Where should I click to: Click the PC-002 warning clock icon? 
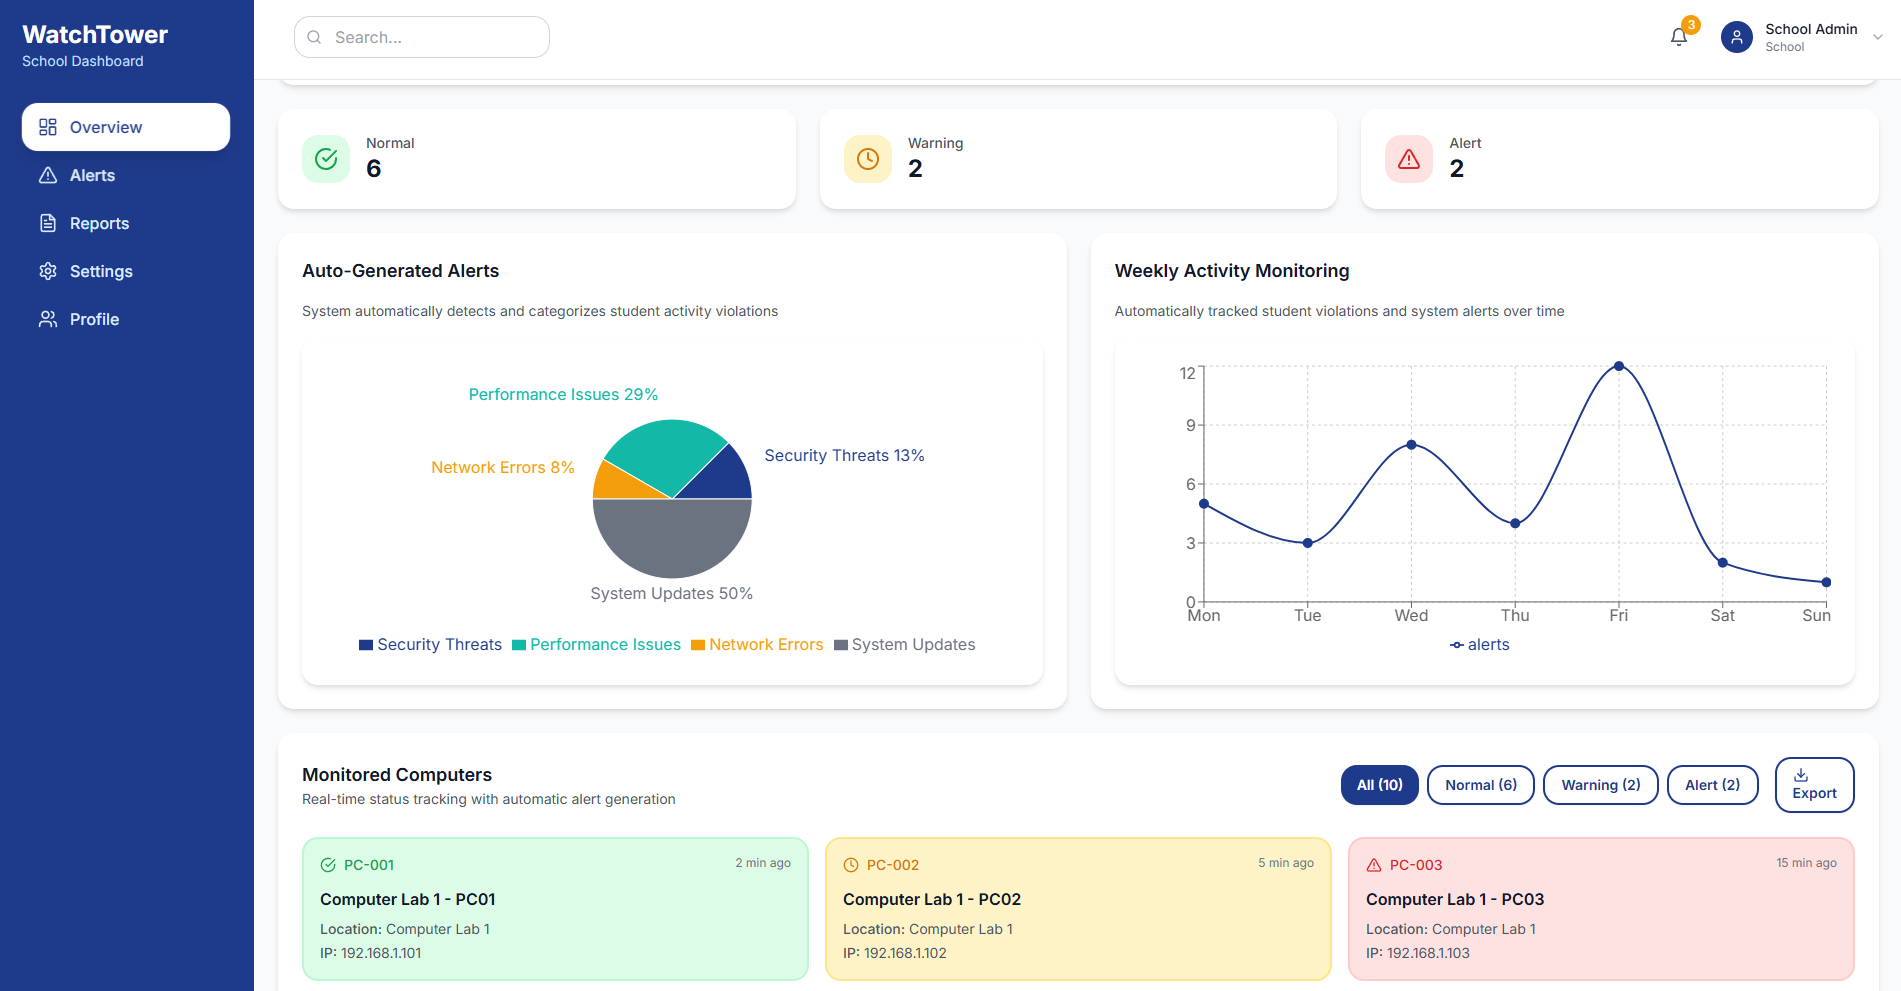coord(851,865)
